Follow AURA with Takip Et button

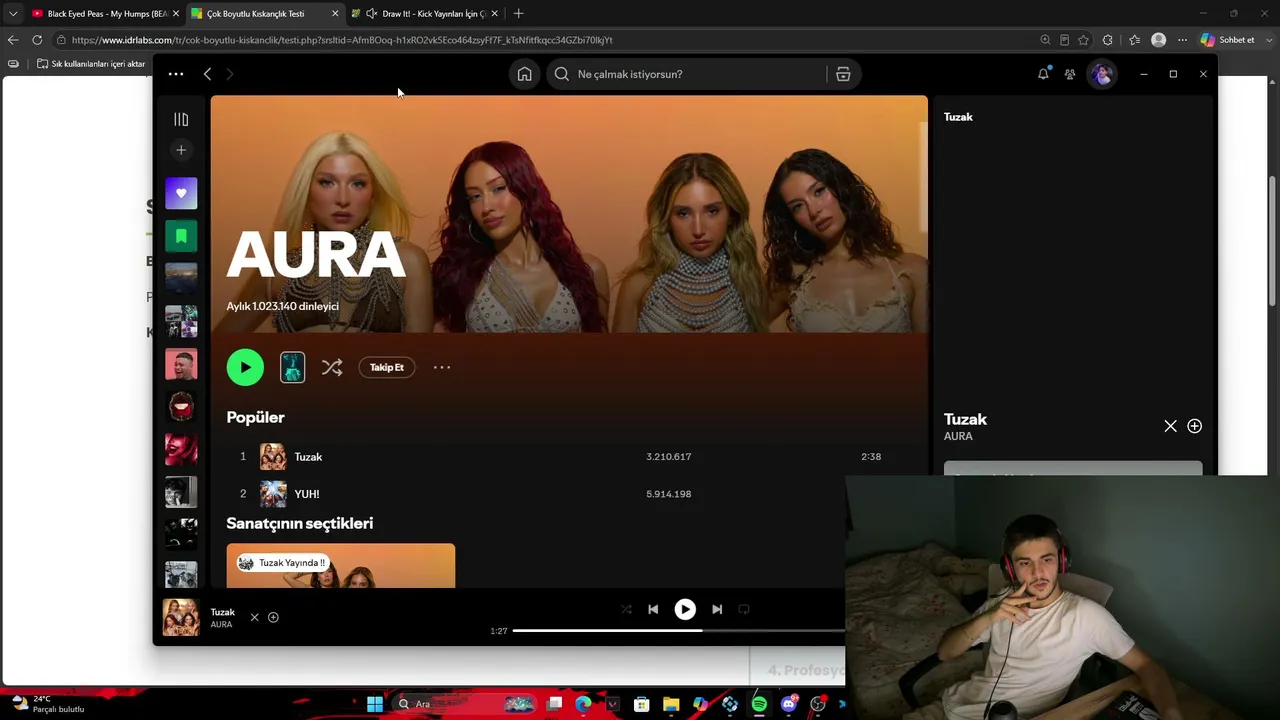(x=387, y=367)
